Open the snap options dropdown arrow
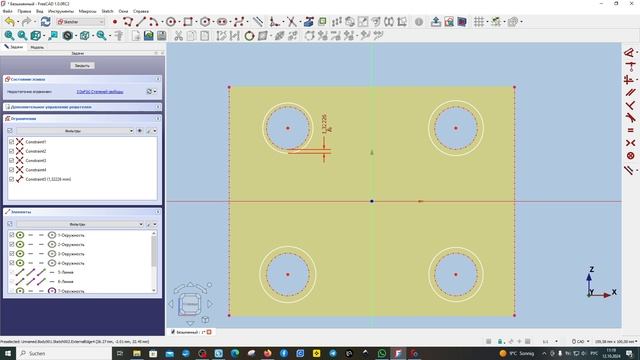This screenshot has height=360, width=640. tap(505, 22)
